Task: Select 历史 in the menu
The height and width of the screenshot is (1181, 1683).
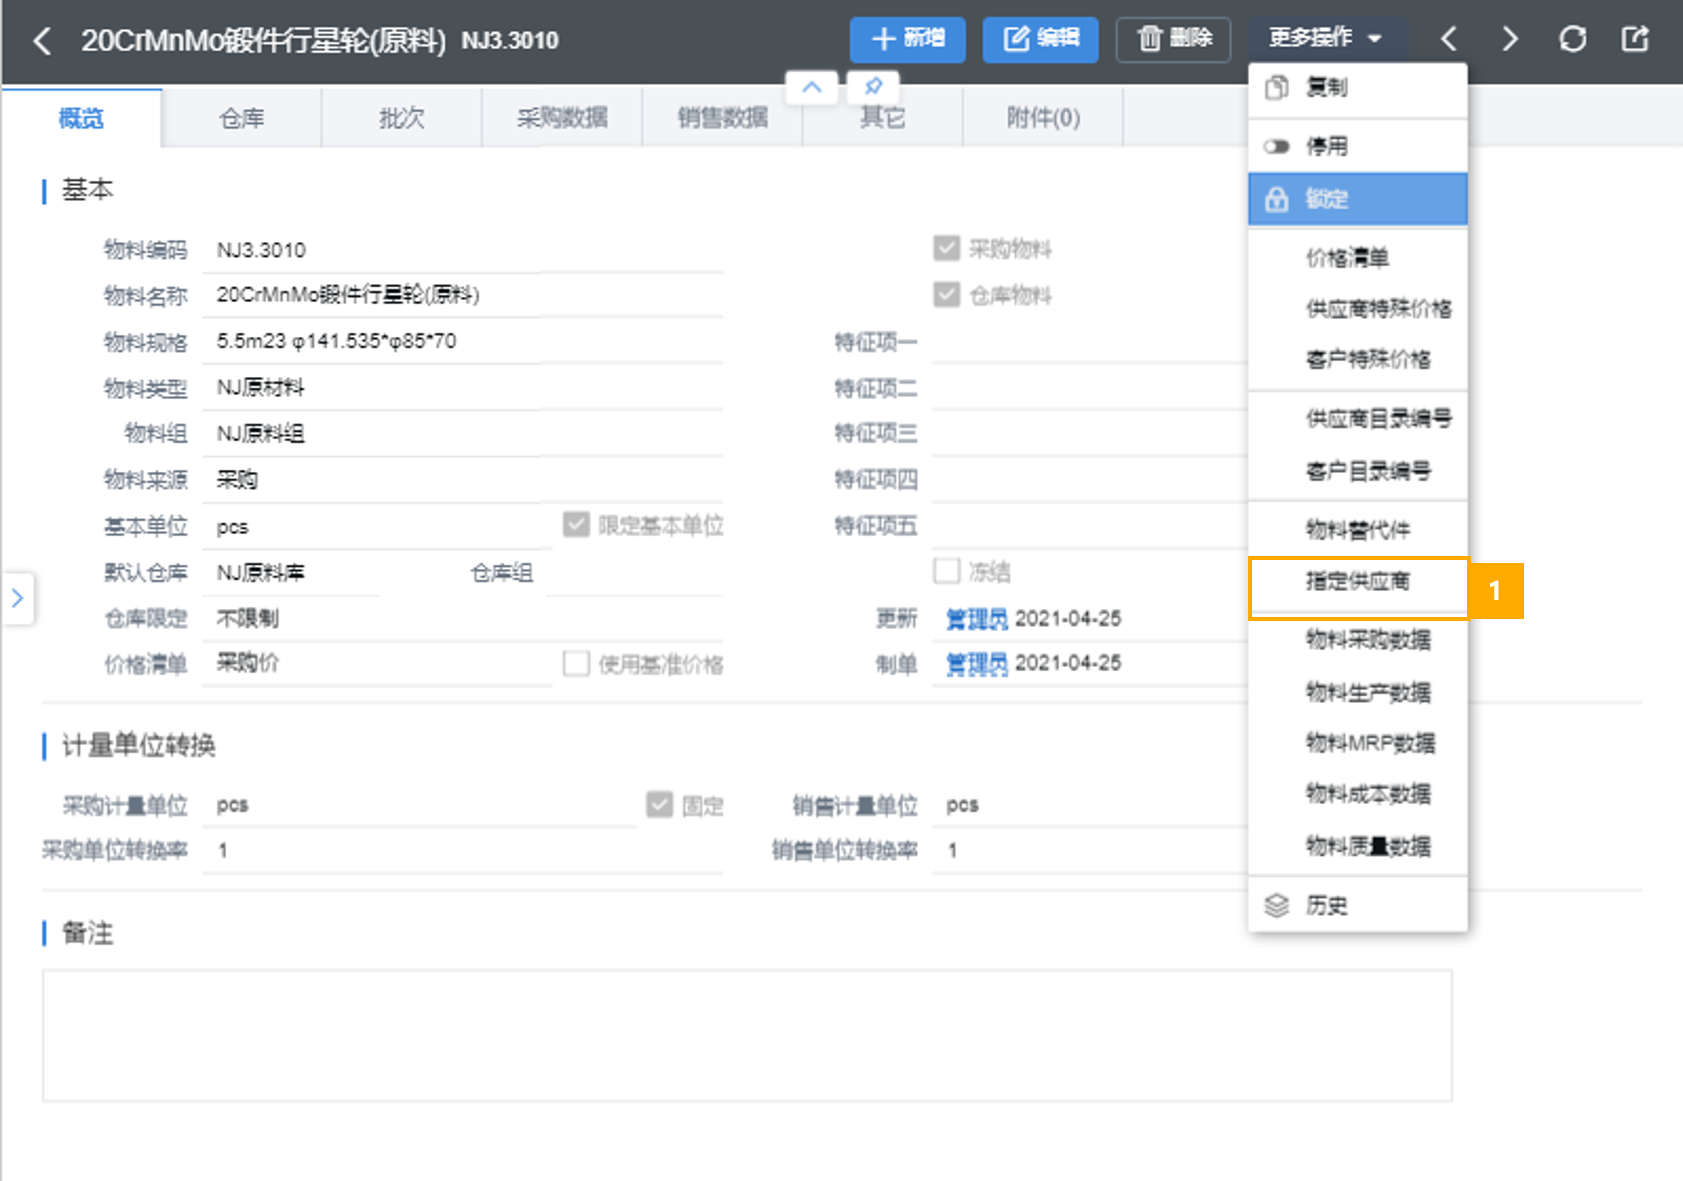Action: pos(1357,905)
